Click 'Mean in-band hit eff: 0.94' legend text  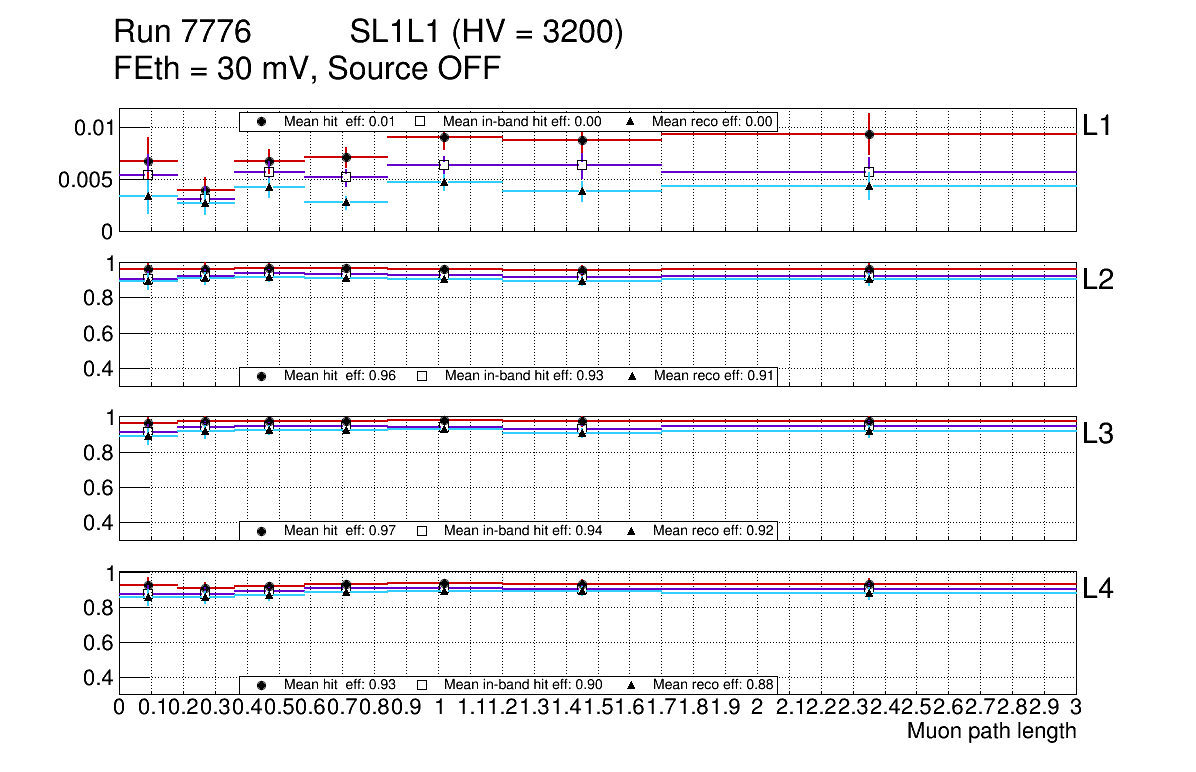[523, 530]
